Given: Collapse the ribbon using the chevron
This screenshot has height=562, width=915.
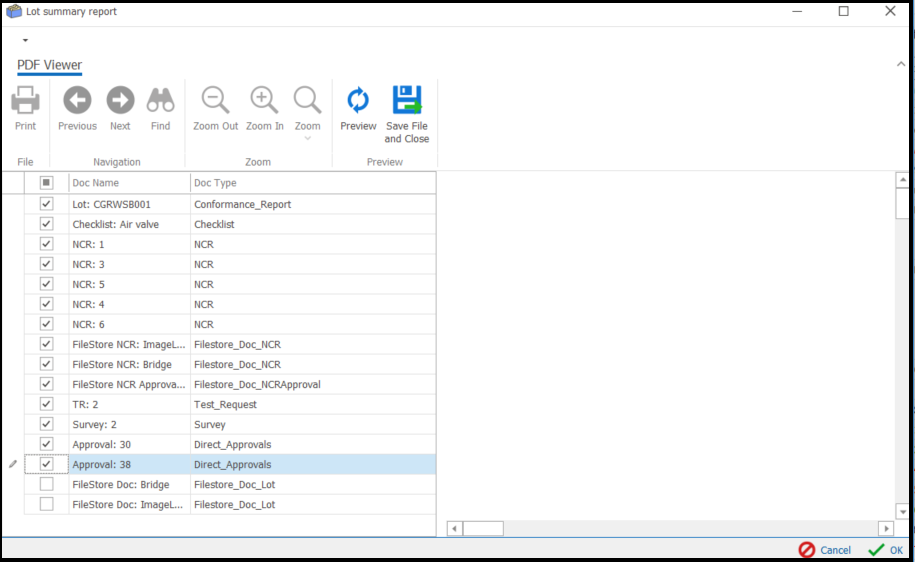Looking at the screenshot, I should pyautogui.click(x=900, y=65).
